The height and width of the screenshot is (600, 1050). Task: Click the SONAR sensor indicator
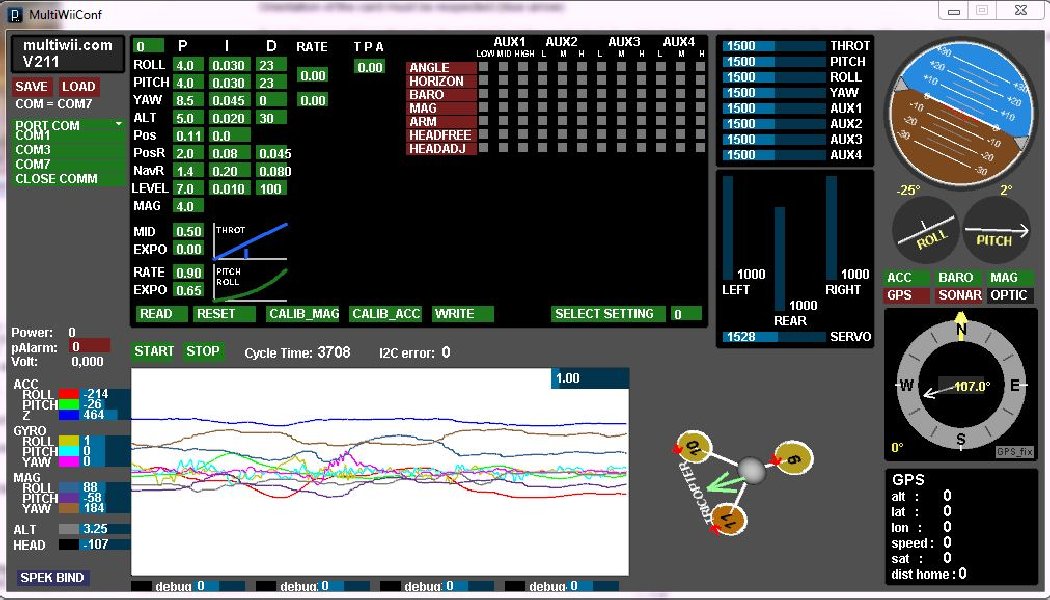click(958, 295)
